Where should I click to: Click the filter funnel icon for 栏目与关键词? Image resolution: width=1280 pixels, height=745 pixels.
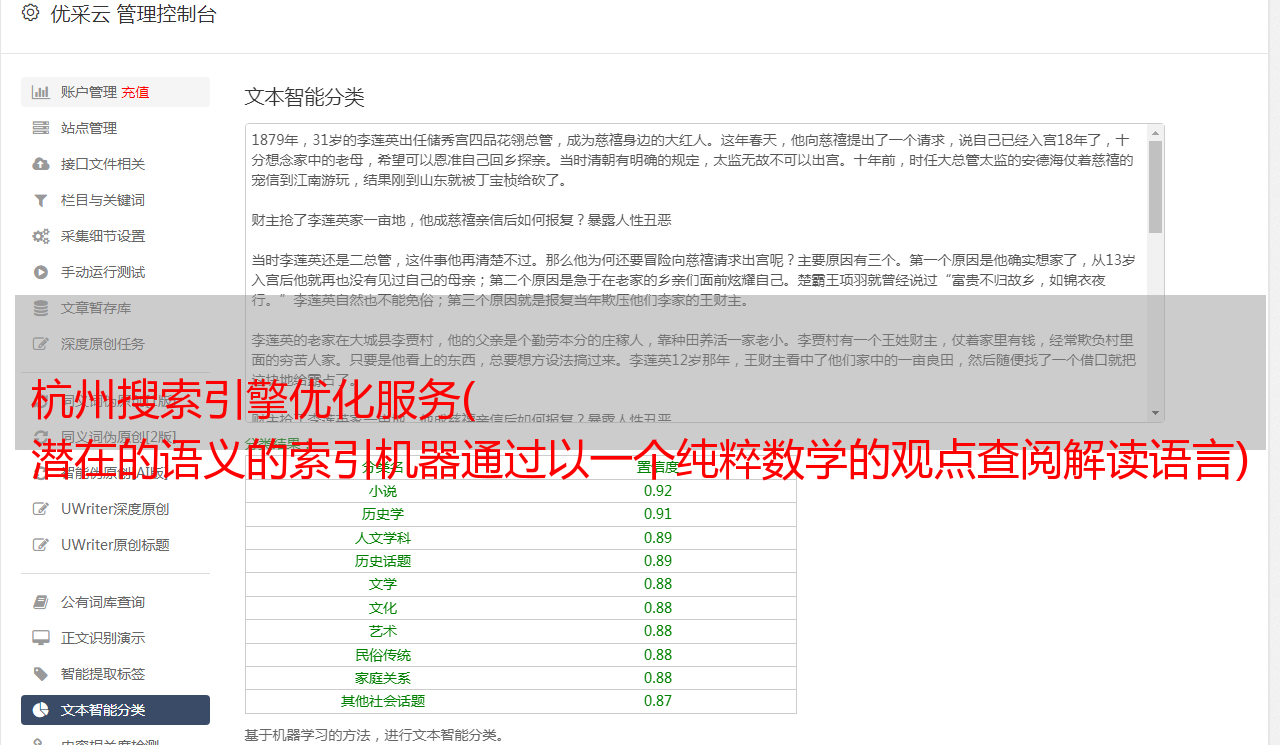click(41, 200)
